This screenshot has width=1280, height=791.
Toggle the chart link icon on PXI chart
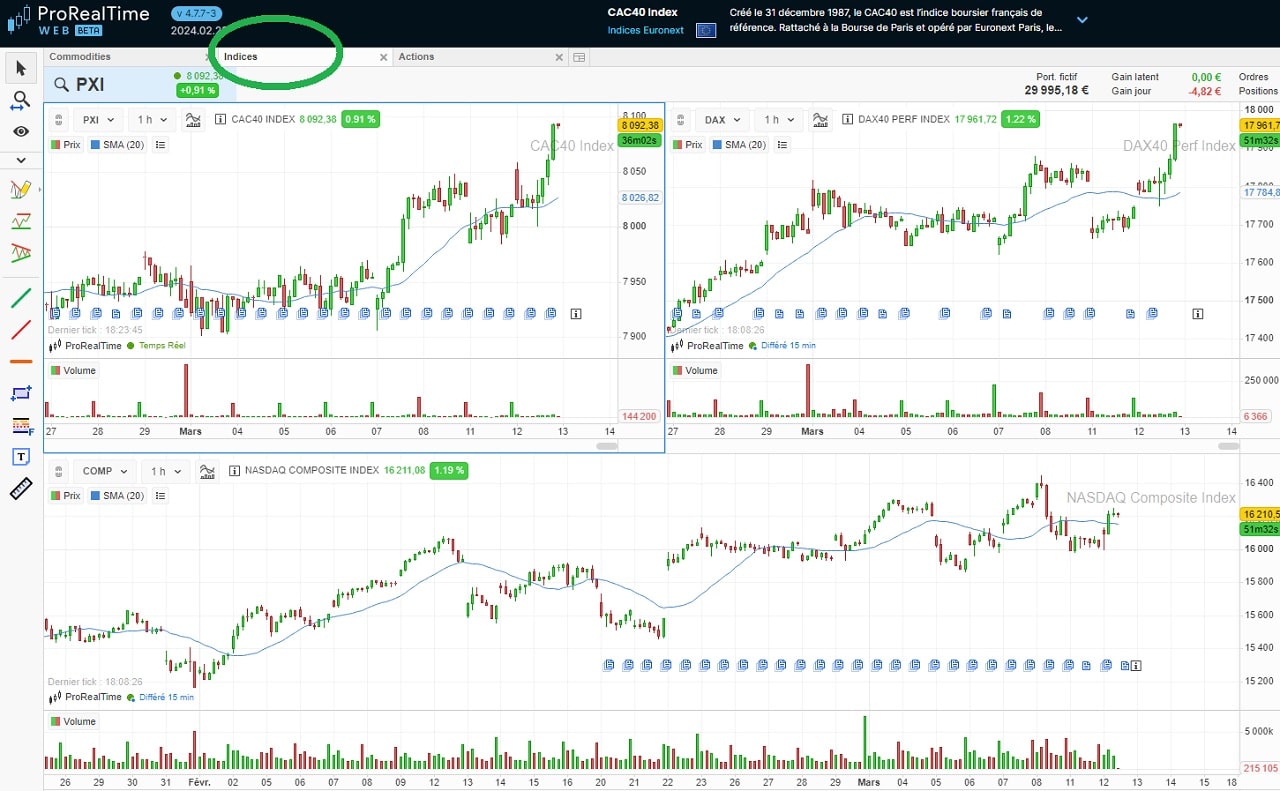[58, 120]
